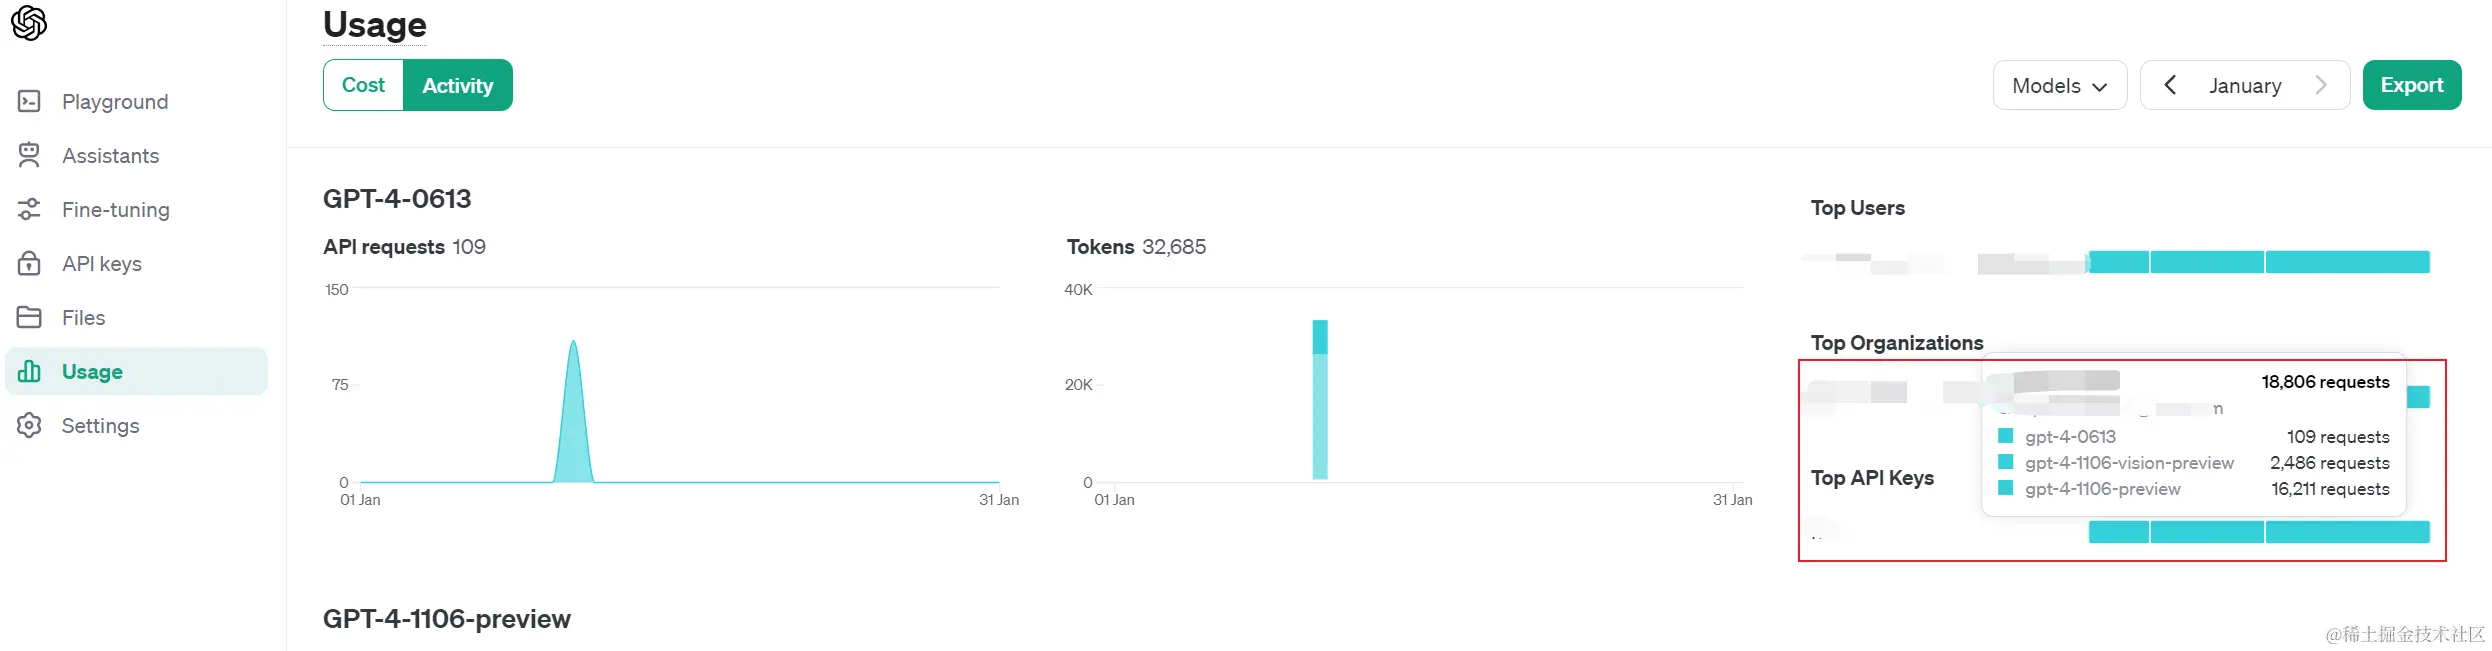2492x651 pixels.
Task: Open the Assistants page in sidebar
Action: (x=110, y=155)
